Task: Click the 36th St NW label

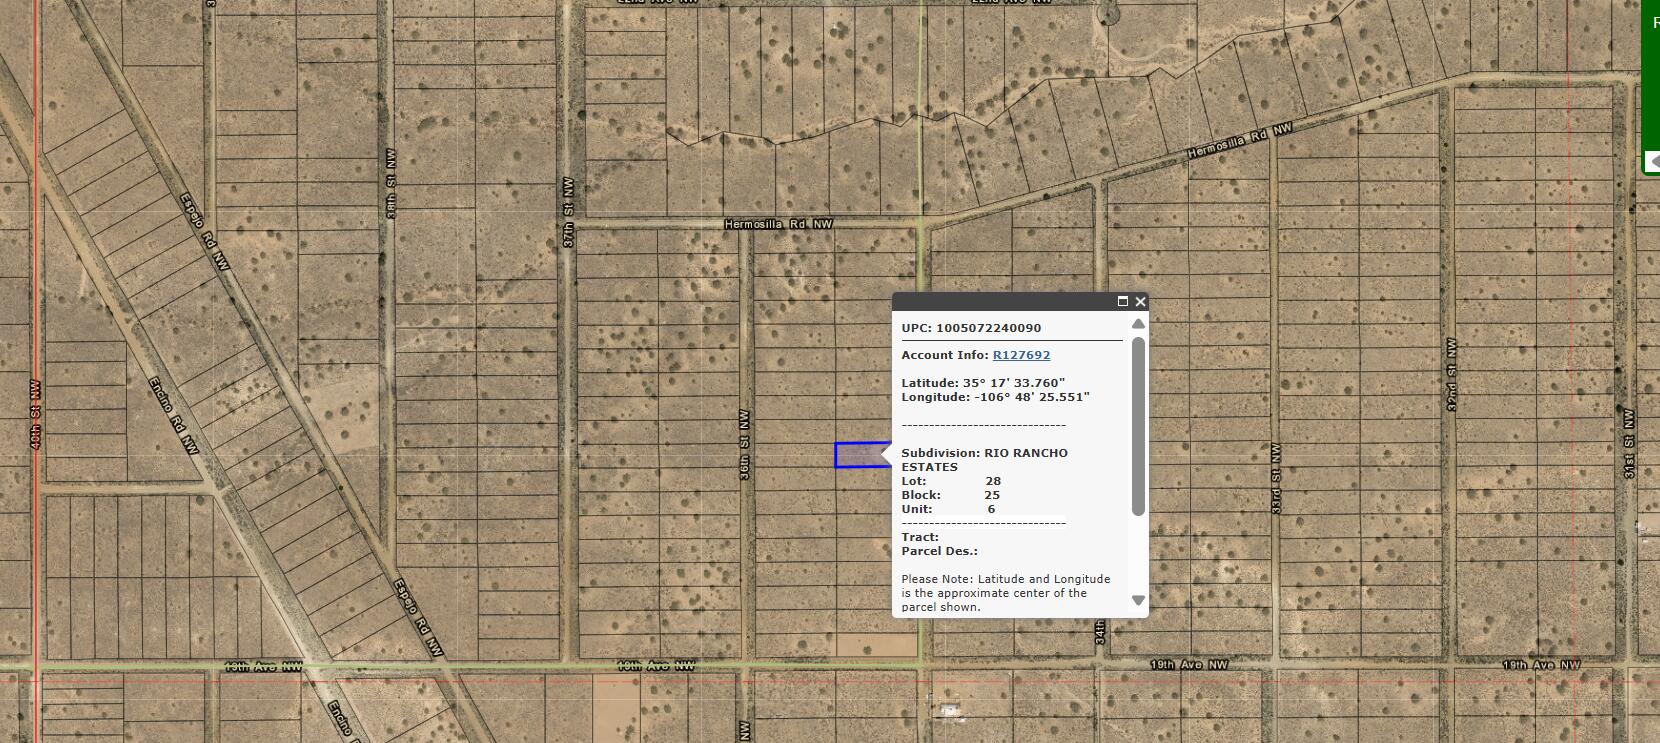Action: pyautogui.click(x=745, y=443)
